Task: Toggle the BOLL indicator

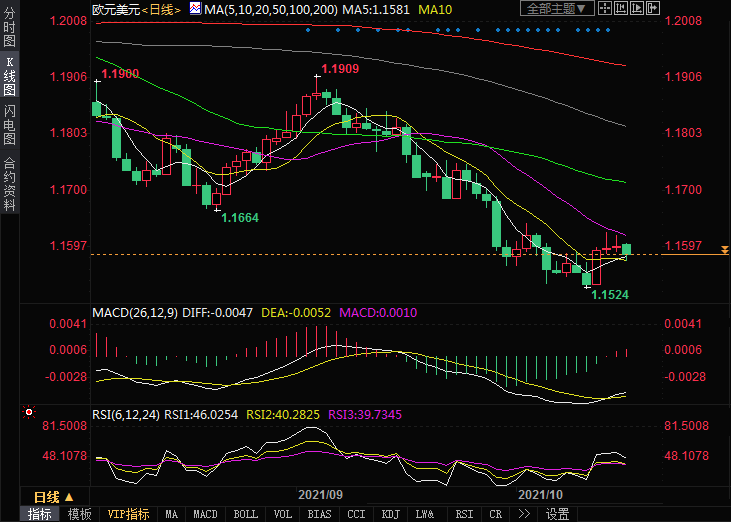Action: (x=244, y=514)
